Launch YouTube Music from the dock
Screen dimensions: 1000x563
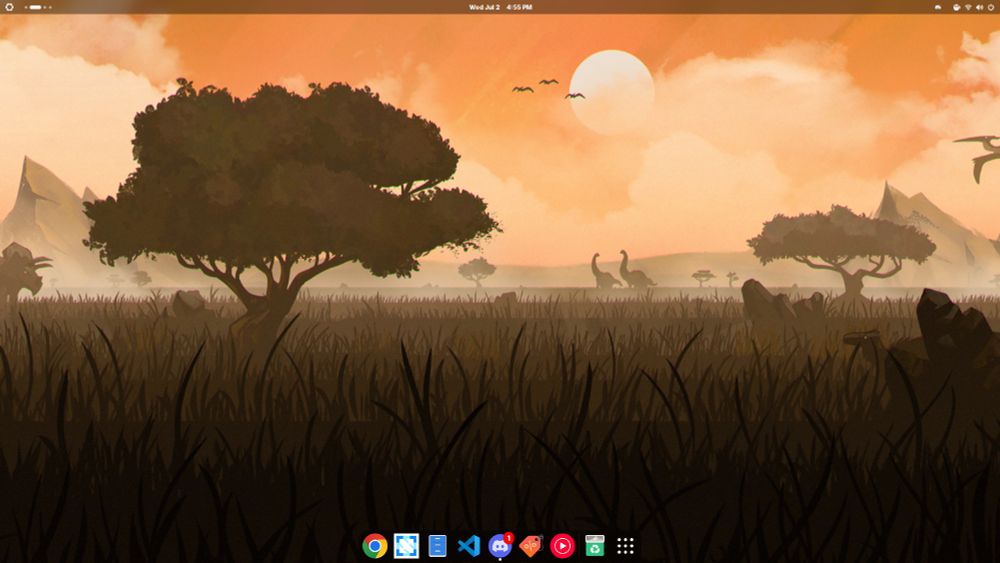[x=562, y=546]
